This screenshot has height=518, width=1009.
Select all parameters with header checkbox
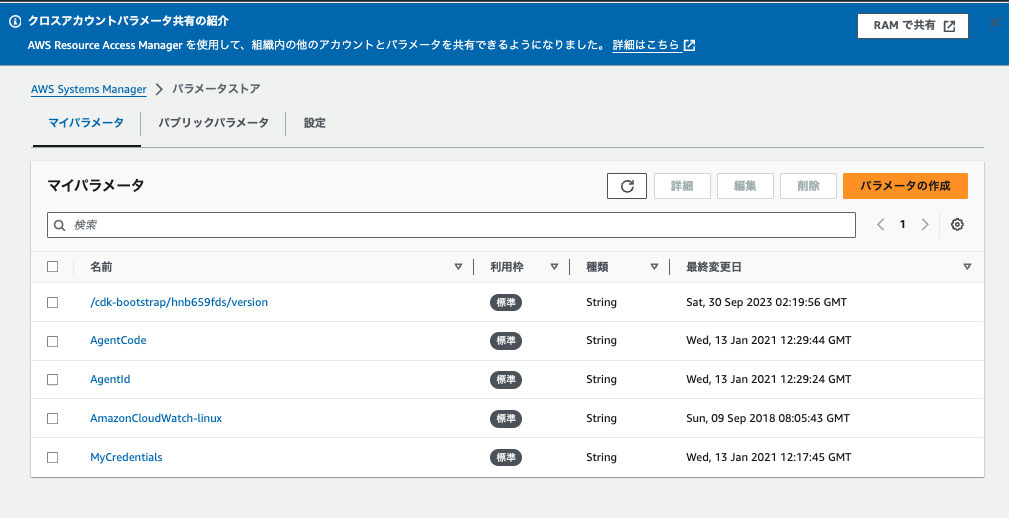pos(53,266)
